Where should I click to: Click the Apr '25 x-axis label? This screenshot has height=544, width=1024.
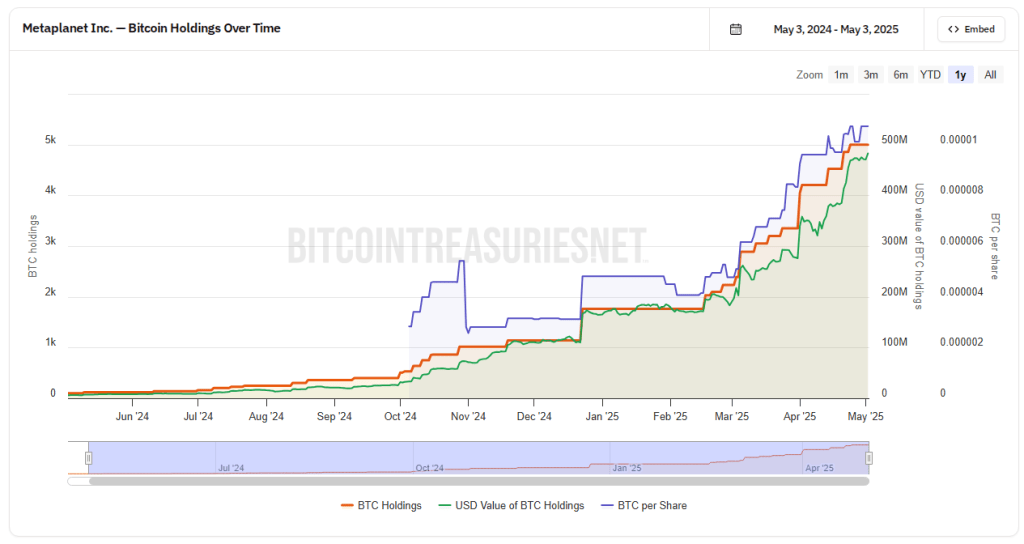coord(799,417)
